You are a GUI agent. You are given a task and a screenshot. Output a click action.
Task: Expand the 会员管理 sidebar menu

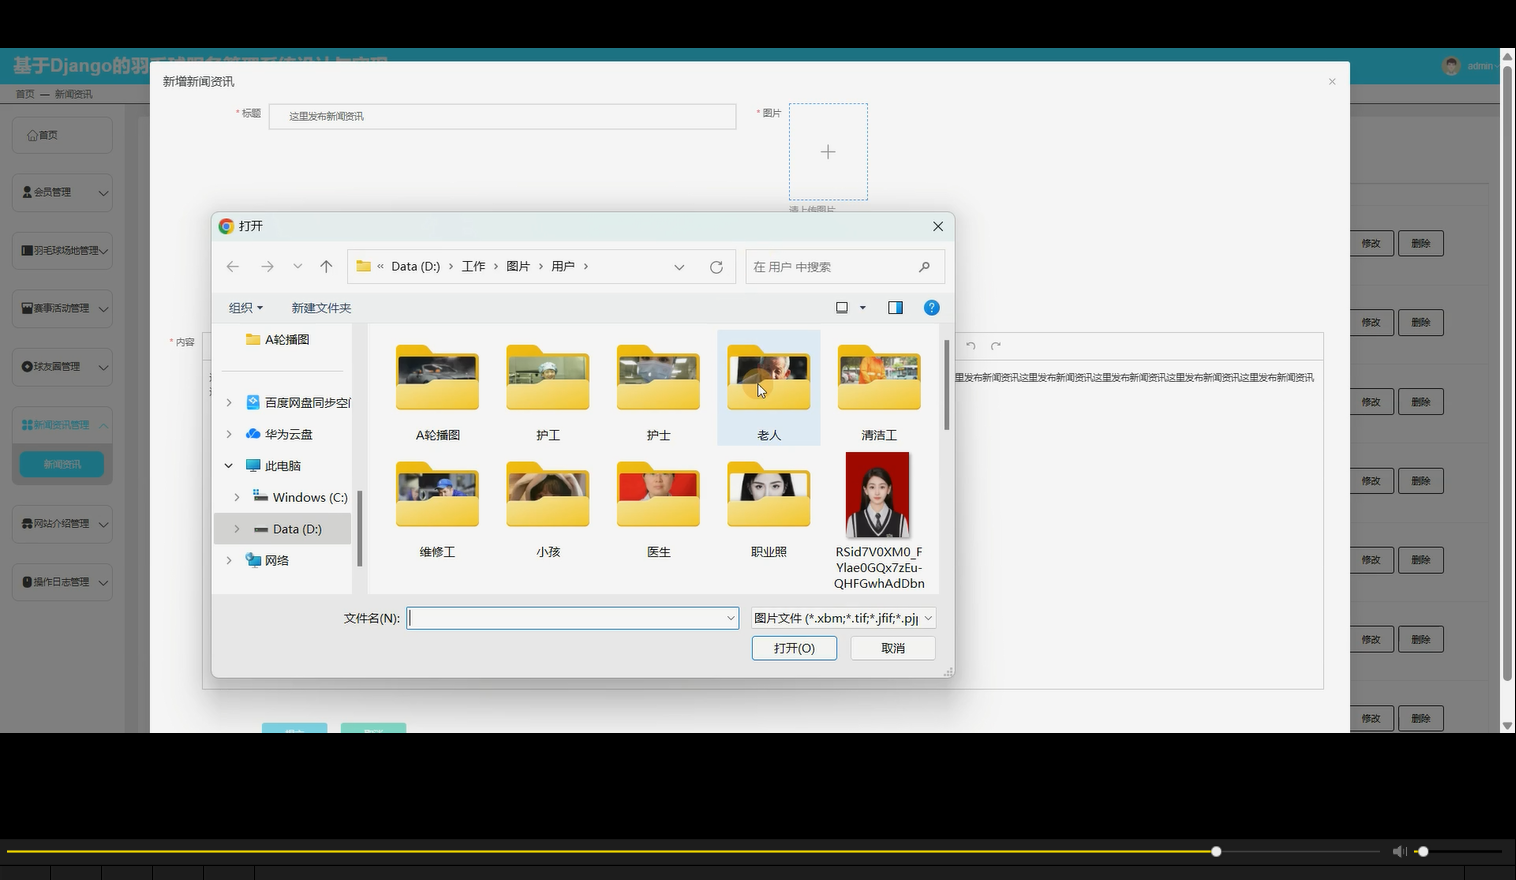[62, 192]
